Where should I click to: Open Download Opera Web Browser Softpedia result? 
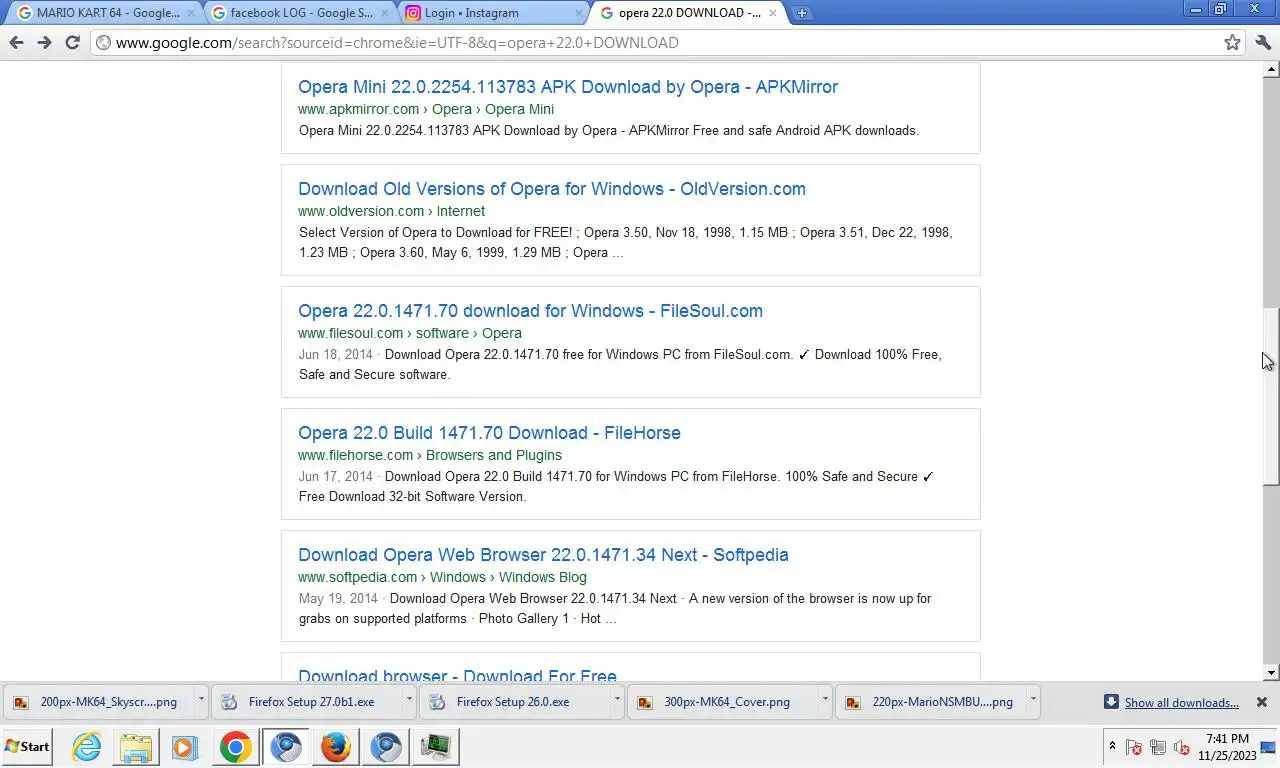543,555
